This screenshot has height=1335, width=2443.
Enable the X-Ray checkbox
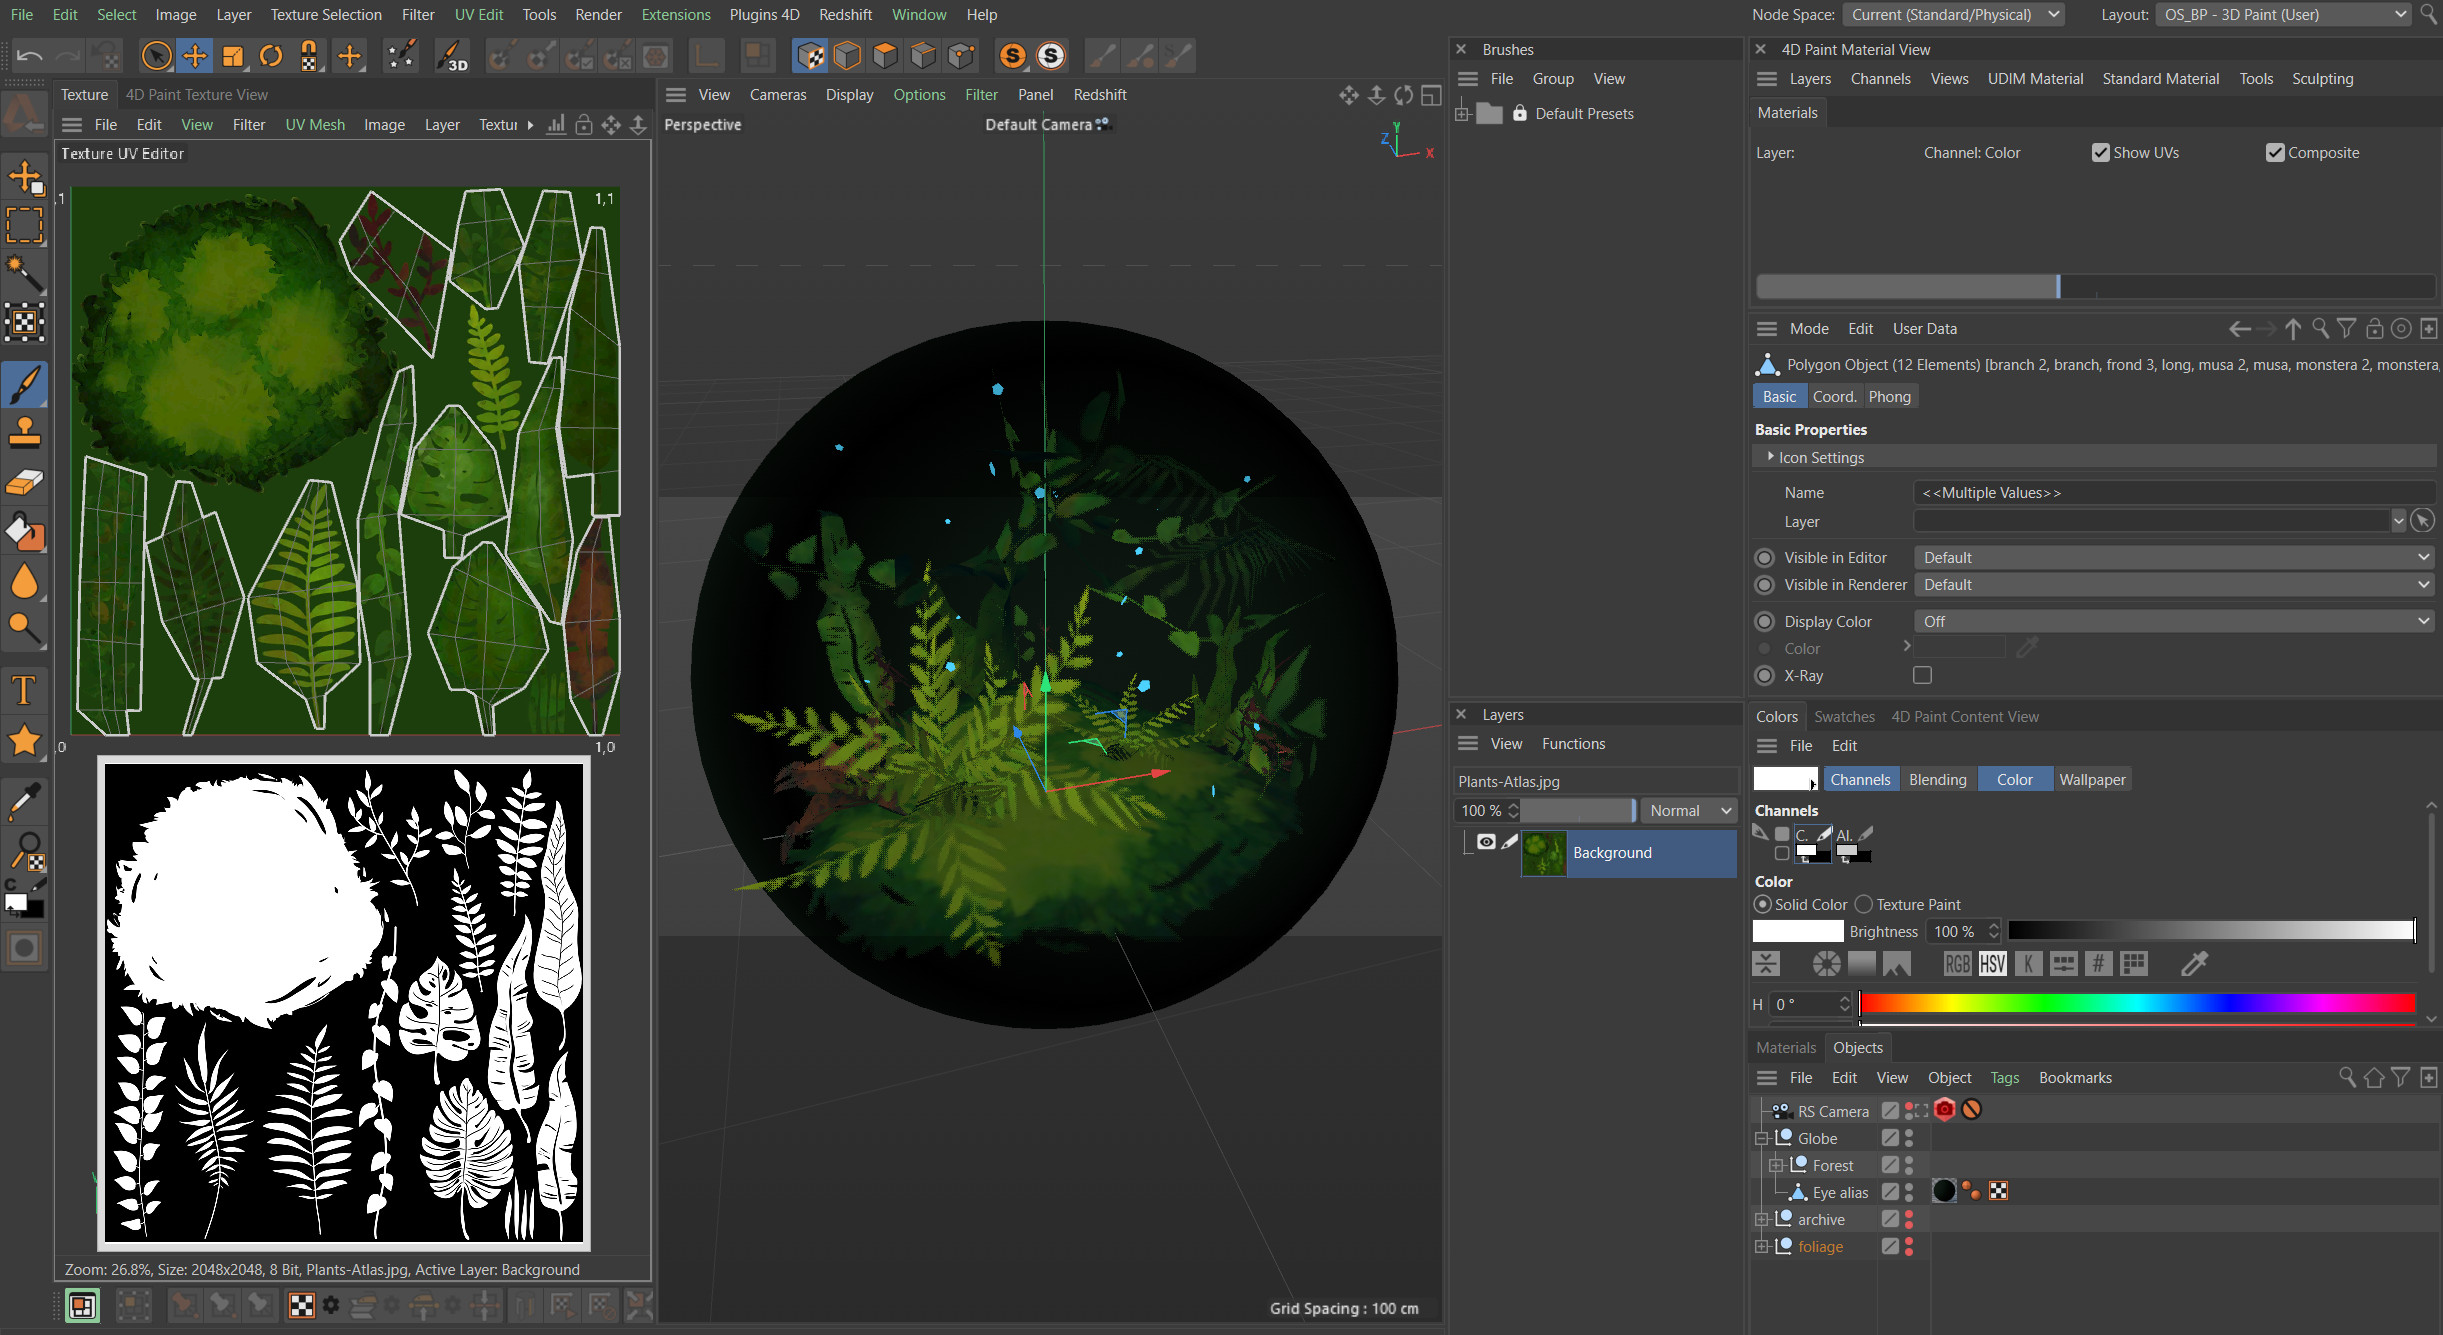click(1922, 675)
